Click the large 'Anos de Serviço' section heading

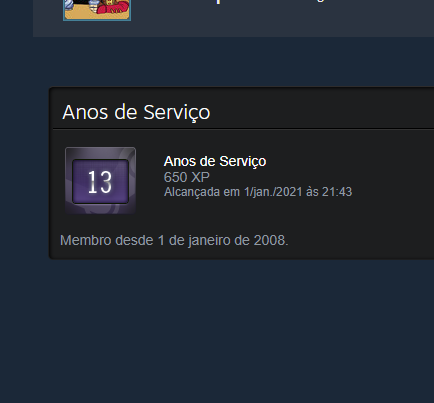[136, 112]
